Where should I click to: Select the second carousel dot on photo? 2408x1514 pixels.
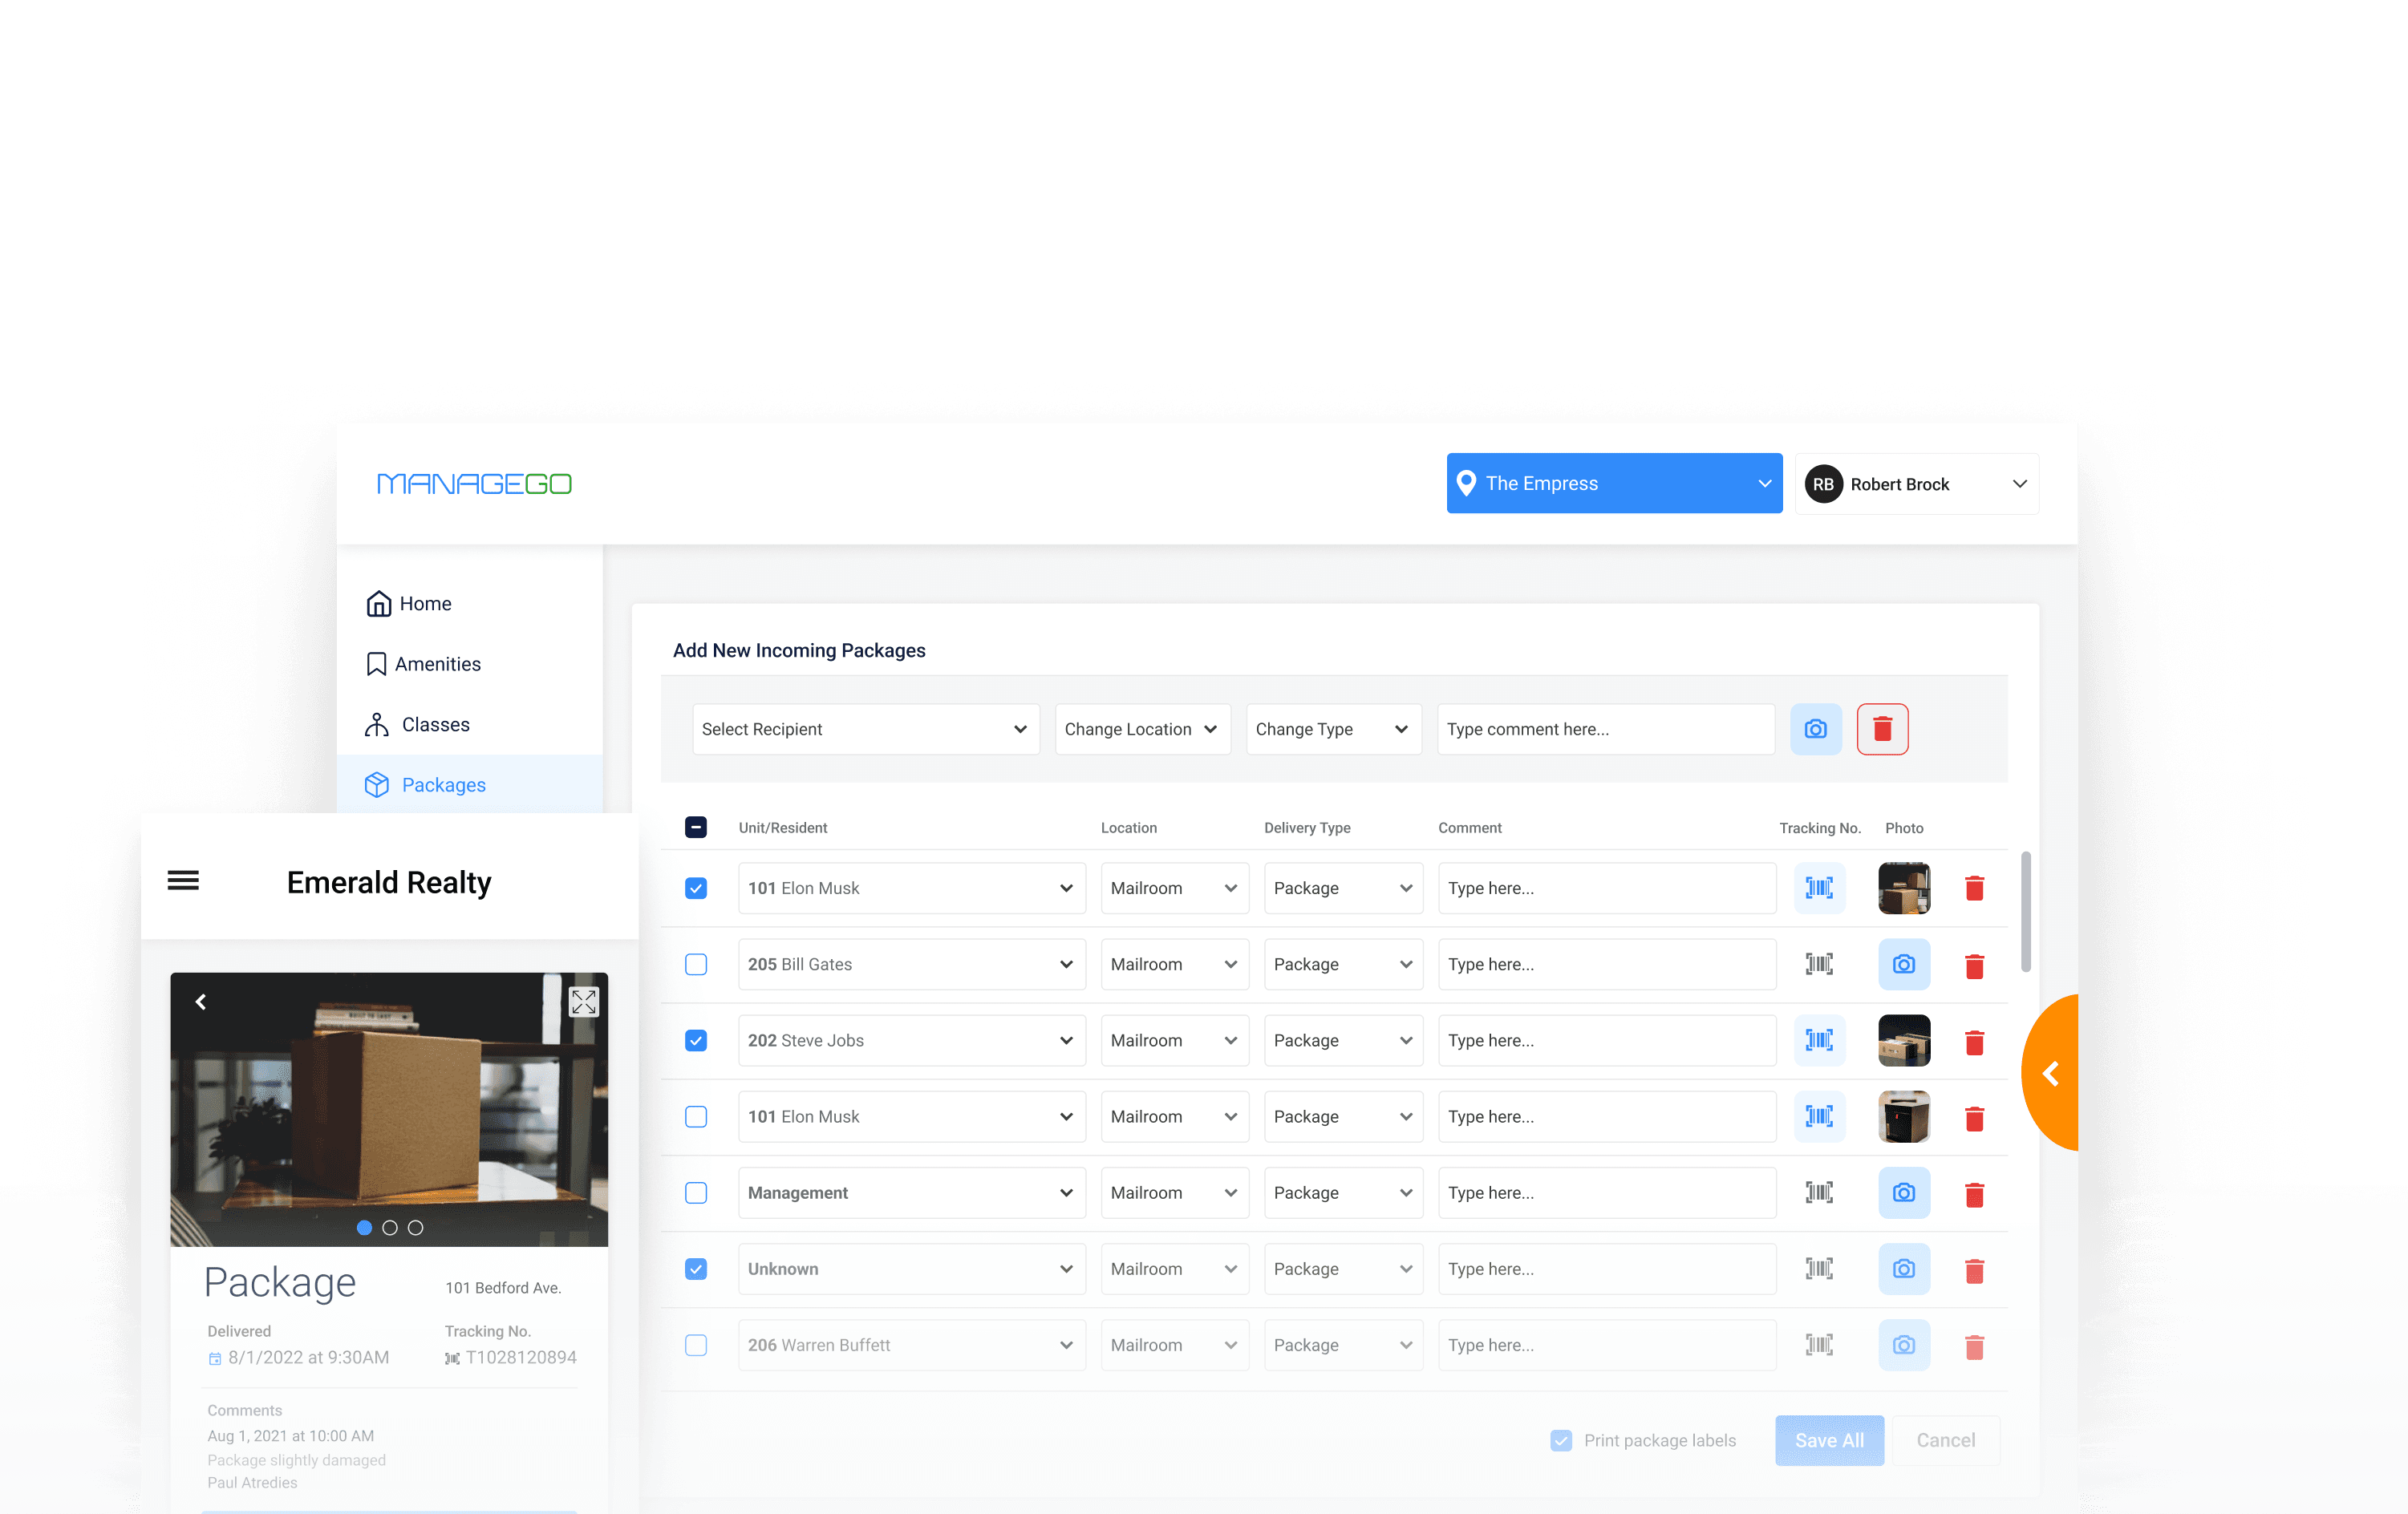[x=390, y=1228]
